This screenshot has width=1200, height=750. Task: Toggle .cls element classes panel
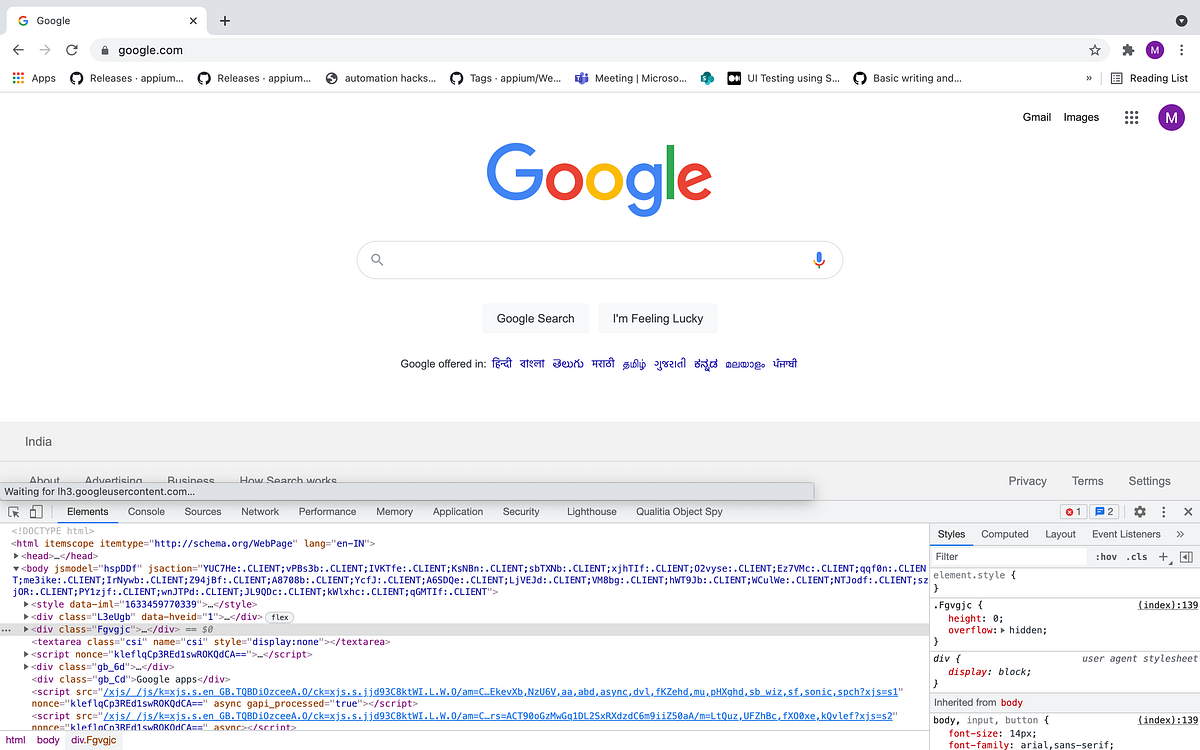point(1137,556)
